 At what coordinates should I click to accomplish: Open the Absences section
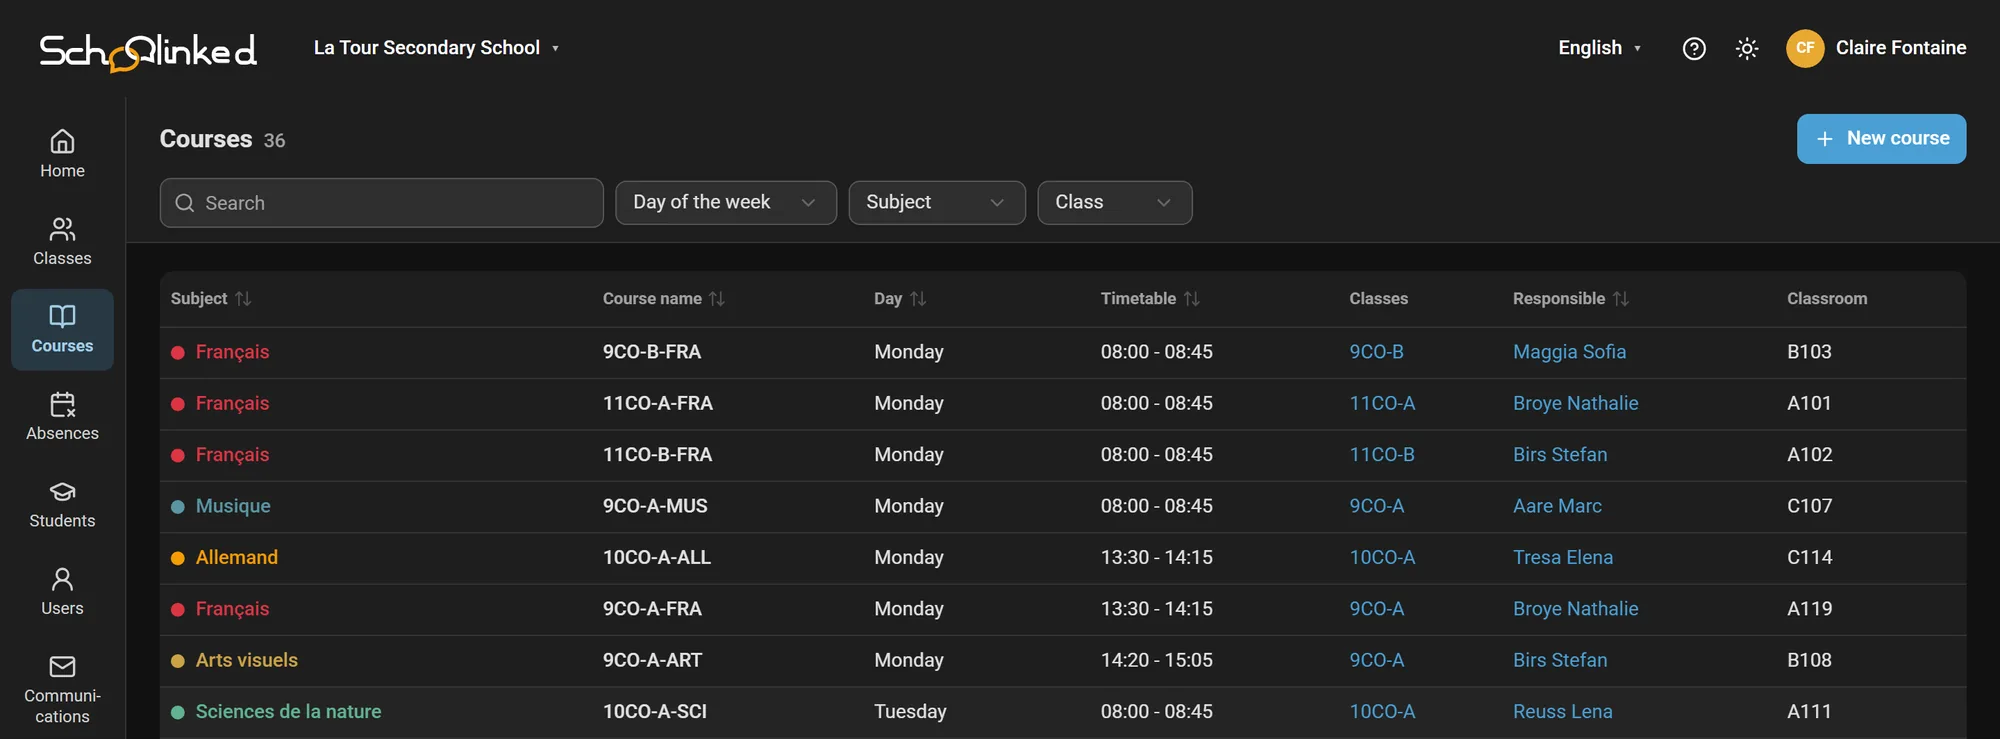pyautogui.click(x=62, y=417)
